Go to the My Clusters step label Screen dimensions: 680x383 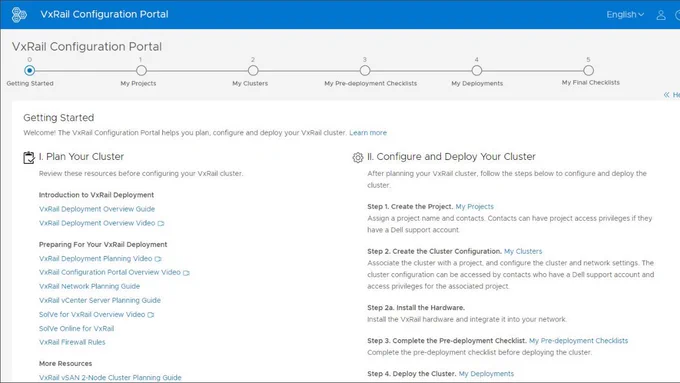250,83
